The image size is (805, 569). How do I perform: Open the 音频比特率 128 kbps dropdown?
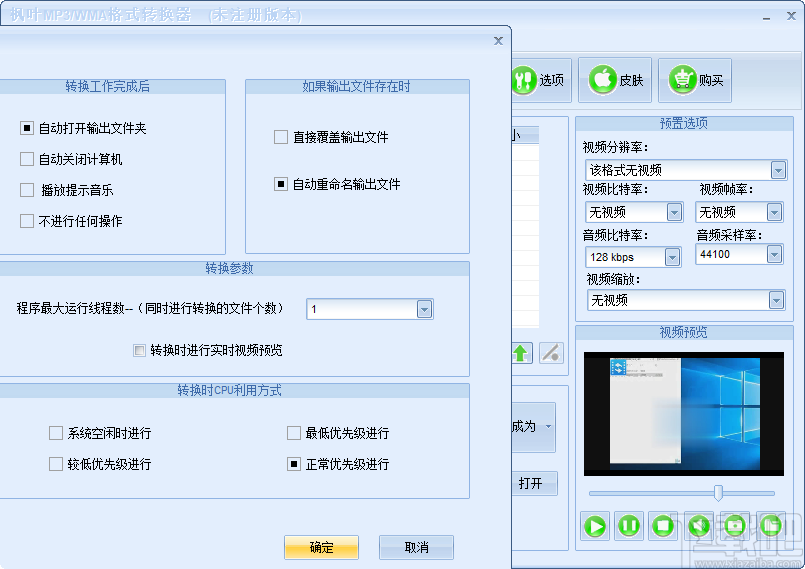(x=672, y=257)
